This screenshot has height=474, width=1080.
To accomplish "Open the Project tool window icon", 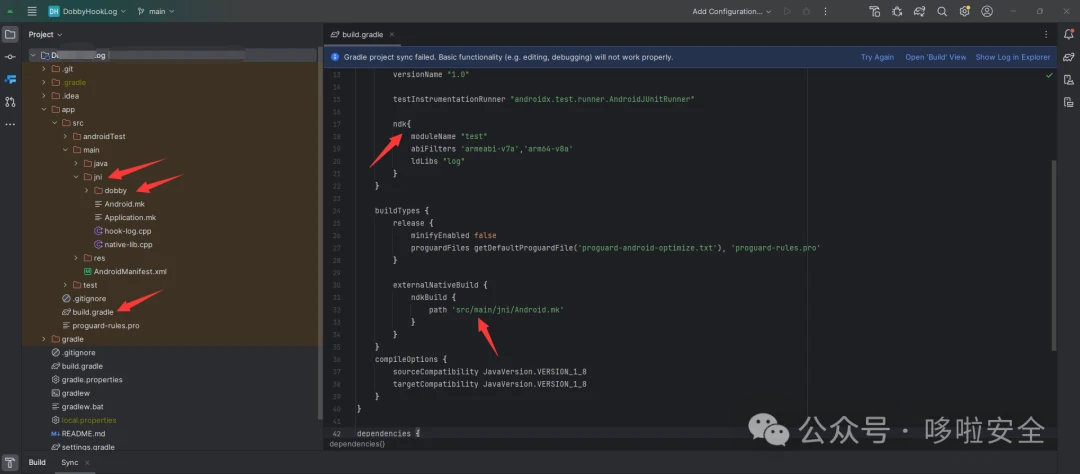I will pos(10,34).
